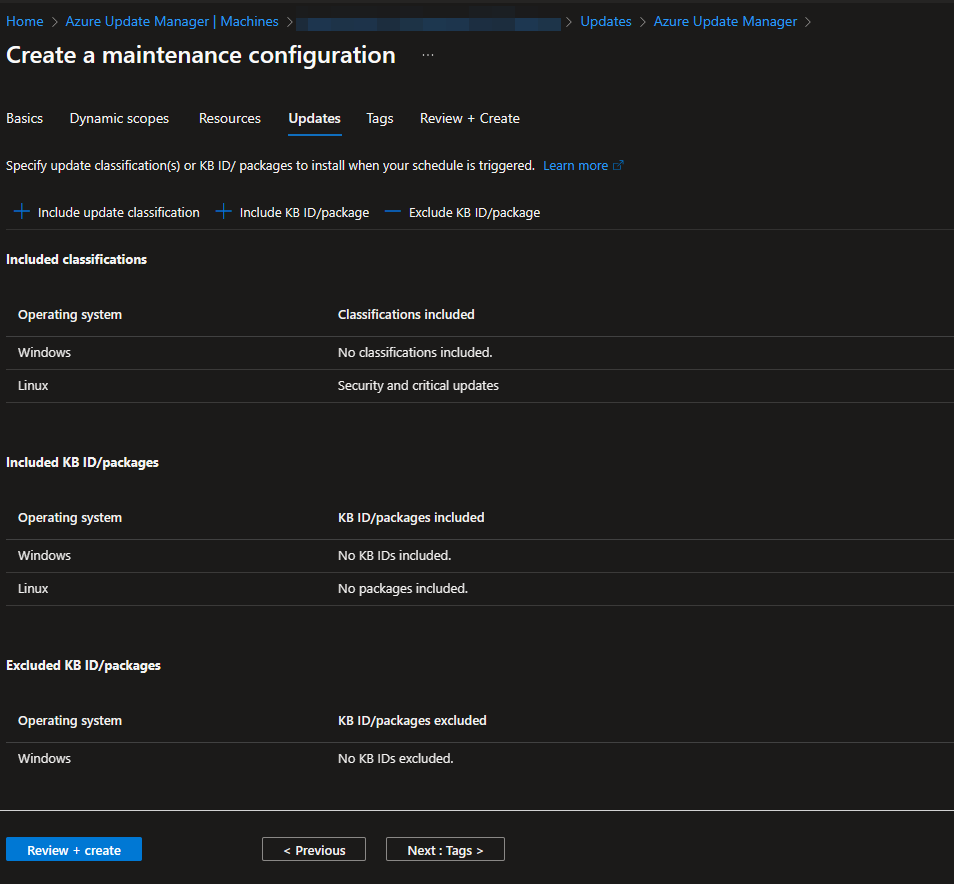Open the redacted machine name breadcrumb
The width and height of the screenshot is (954, 884).
tap(428, 23)
